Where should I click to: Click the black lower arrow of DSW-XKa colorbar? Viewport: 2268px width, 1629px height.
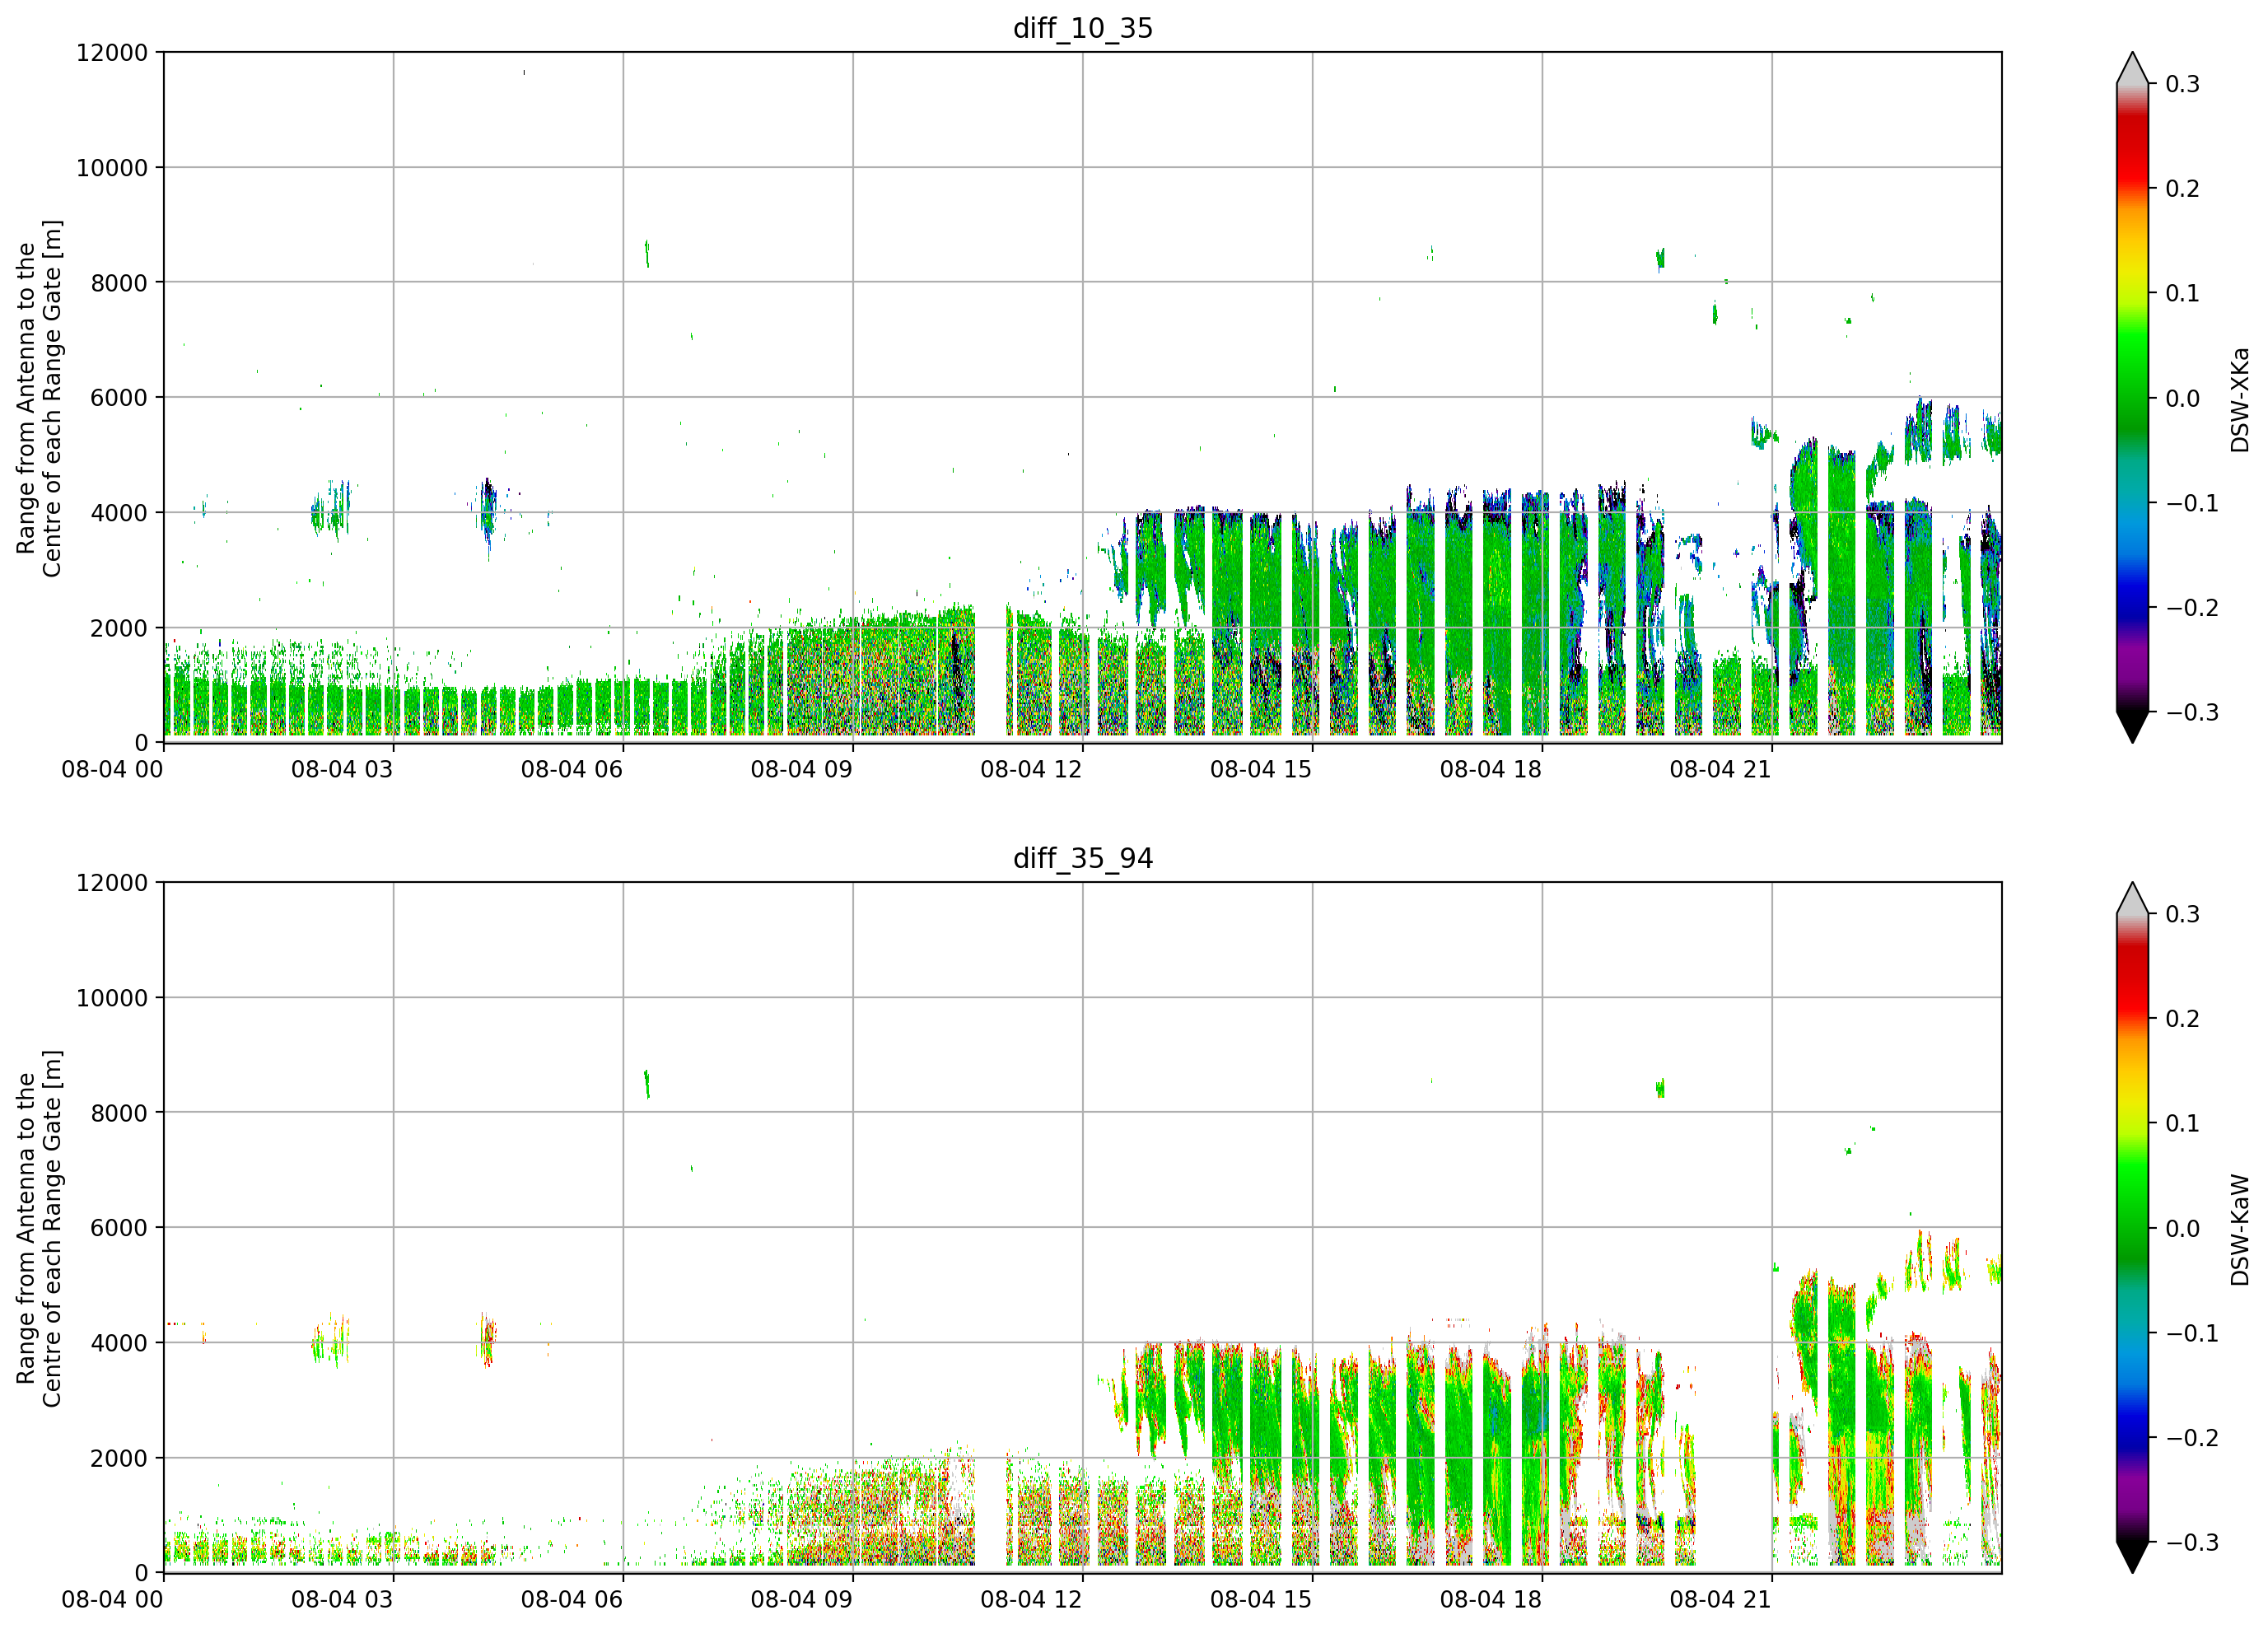[2132, 727]
